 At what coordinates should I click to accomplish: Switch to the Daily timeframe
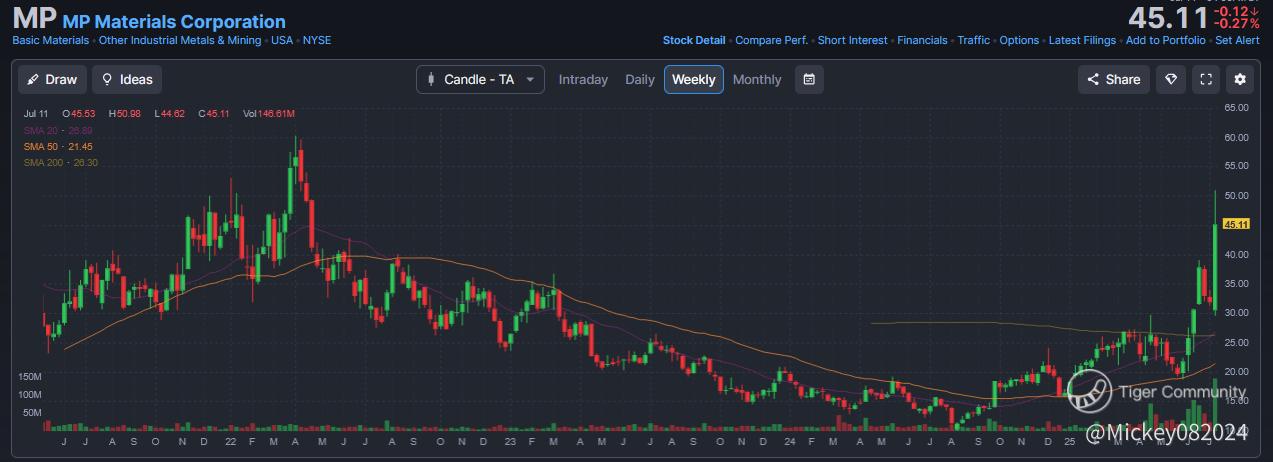click(640, 79)
